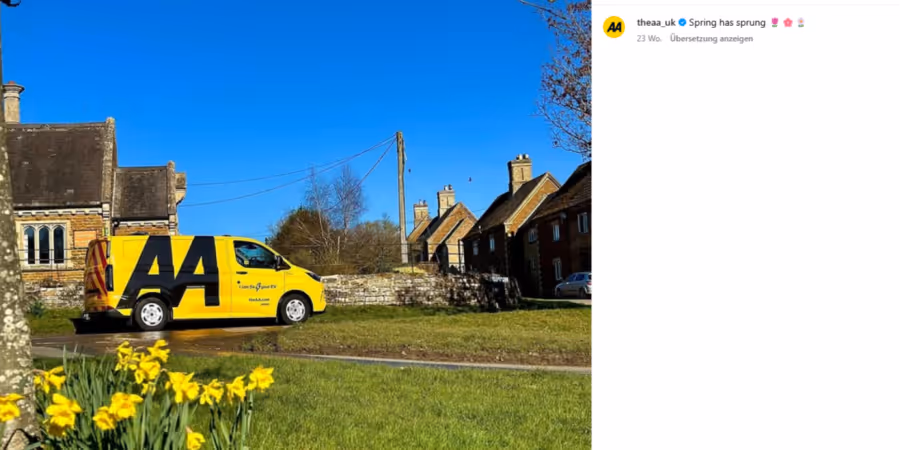900x450 pixels.
Task: Click the yellow van's rear wheel
Action: 151,314
